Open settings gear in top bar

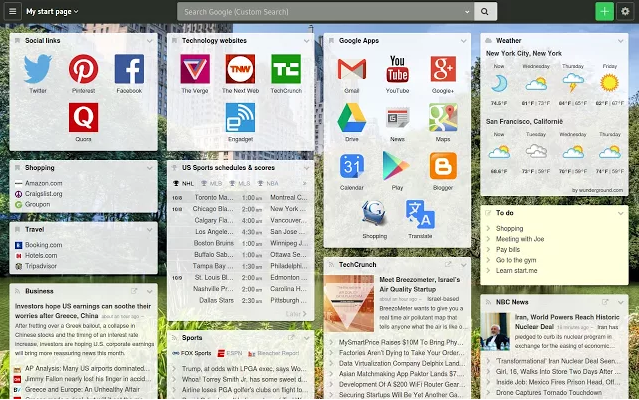click(x=626, y=11)
